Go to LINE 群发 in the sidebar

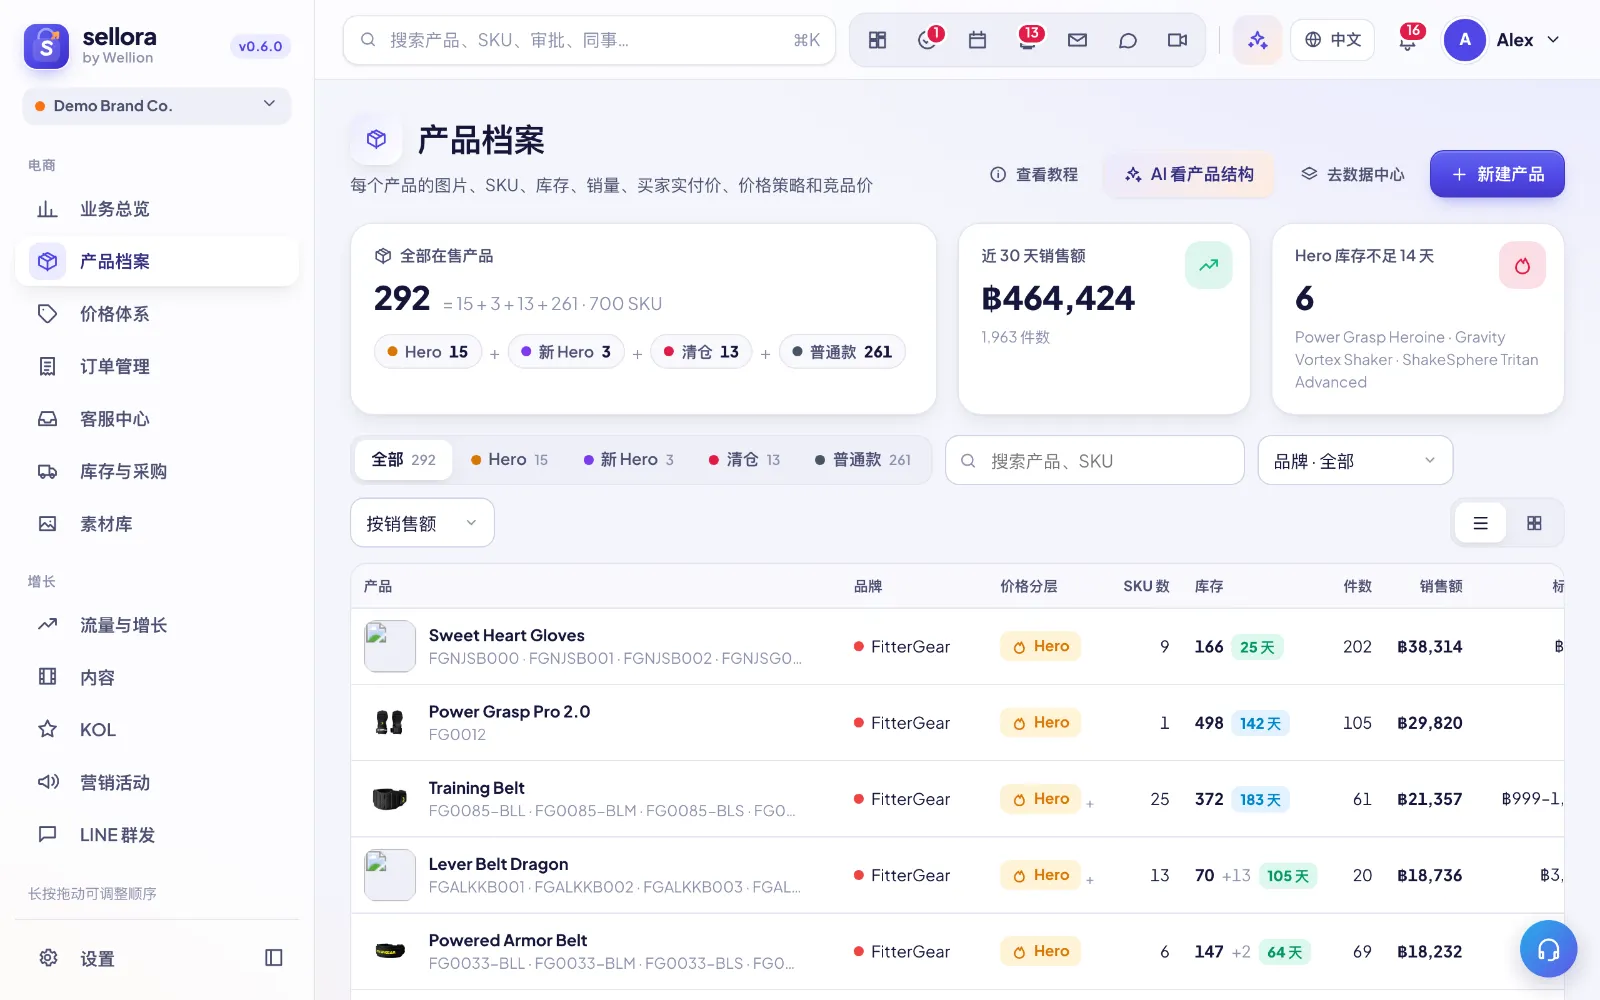pos(157,835)
